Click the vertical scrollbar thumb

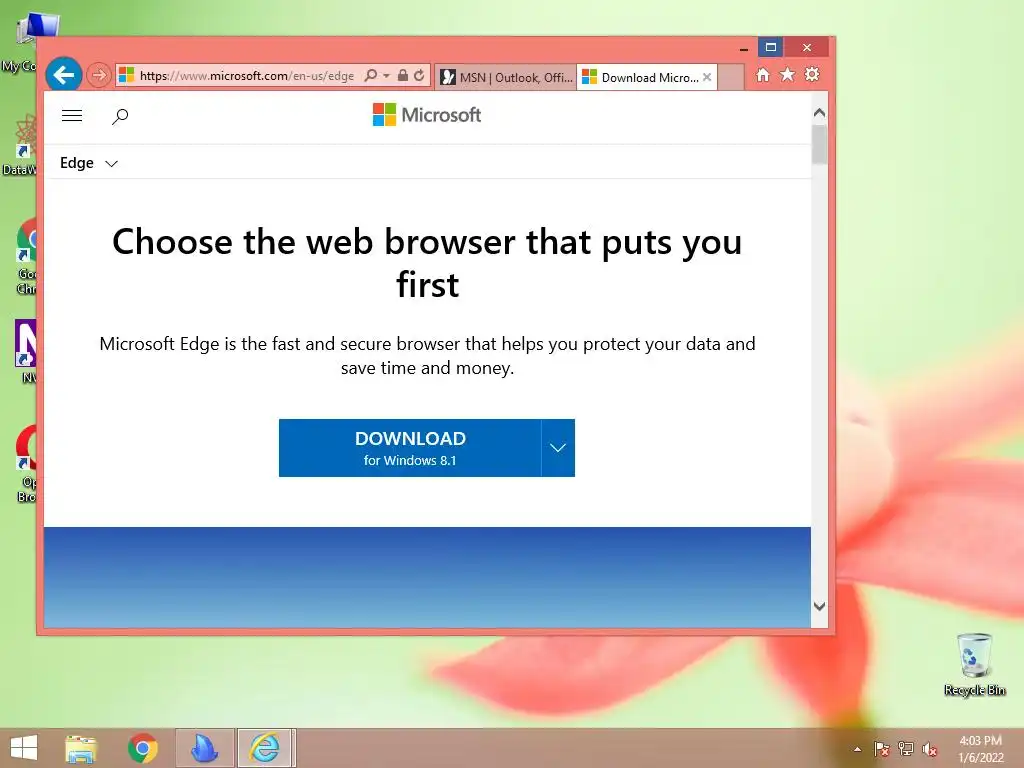coord(819,145)
